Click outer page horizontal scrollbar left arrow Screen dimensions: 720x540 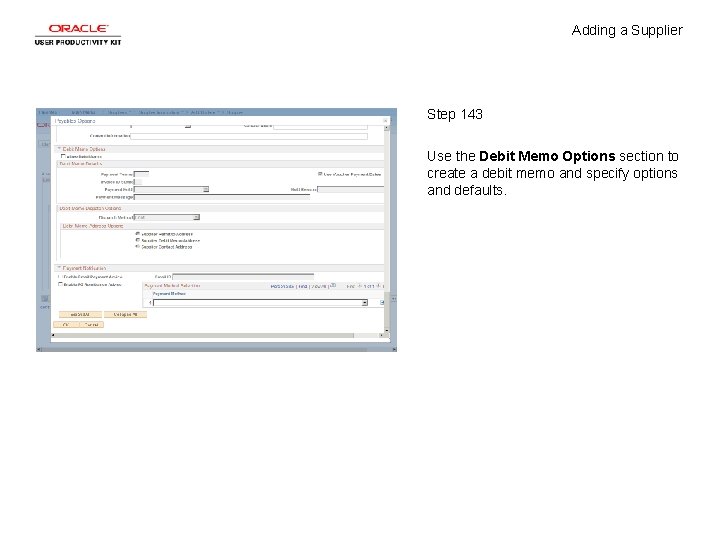[x=39, y=349]
